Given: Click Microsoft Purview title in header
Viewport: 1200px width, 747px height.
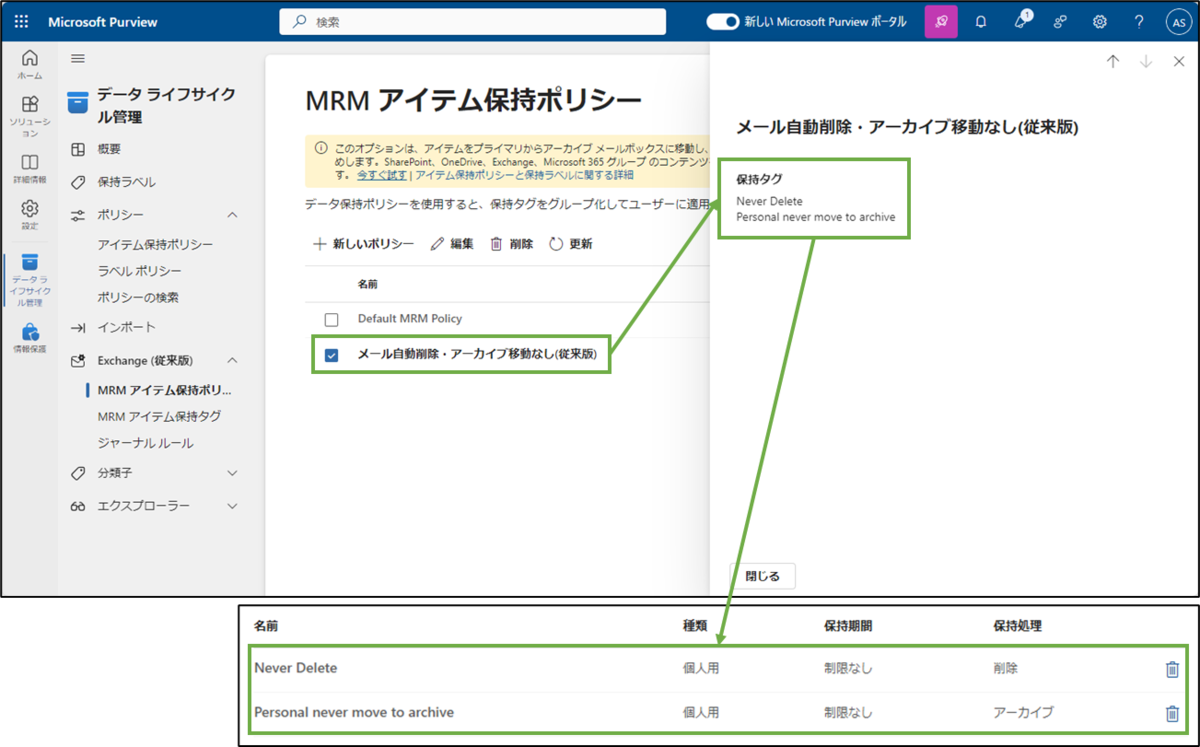Looking at the screenshot, I should pyautogui.click(x=103, y=21).
